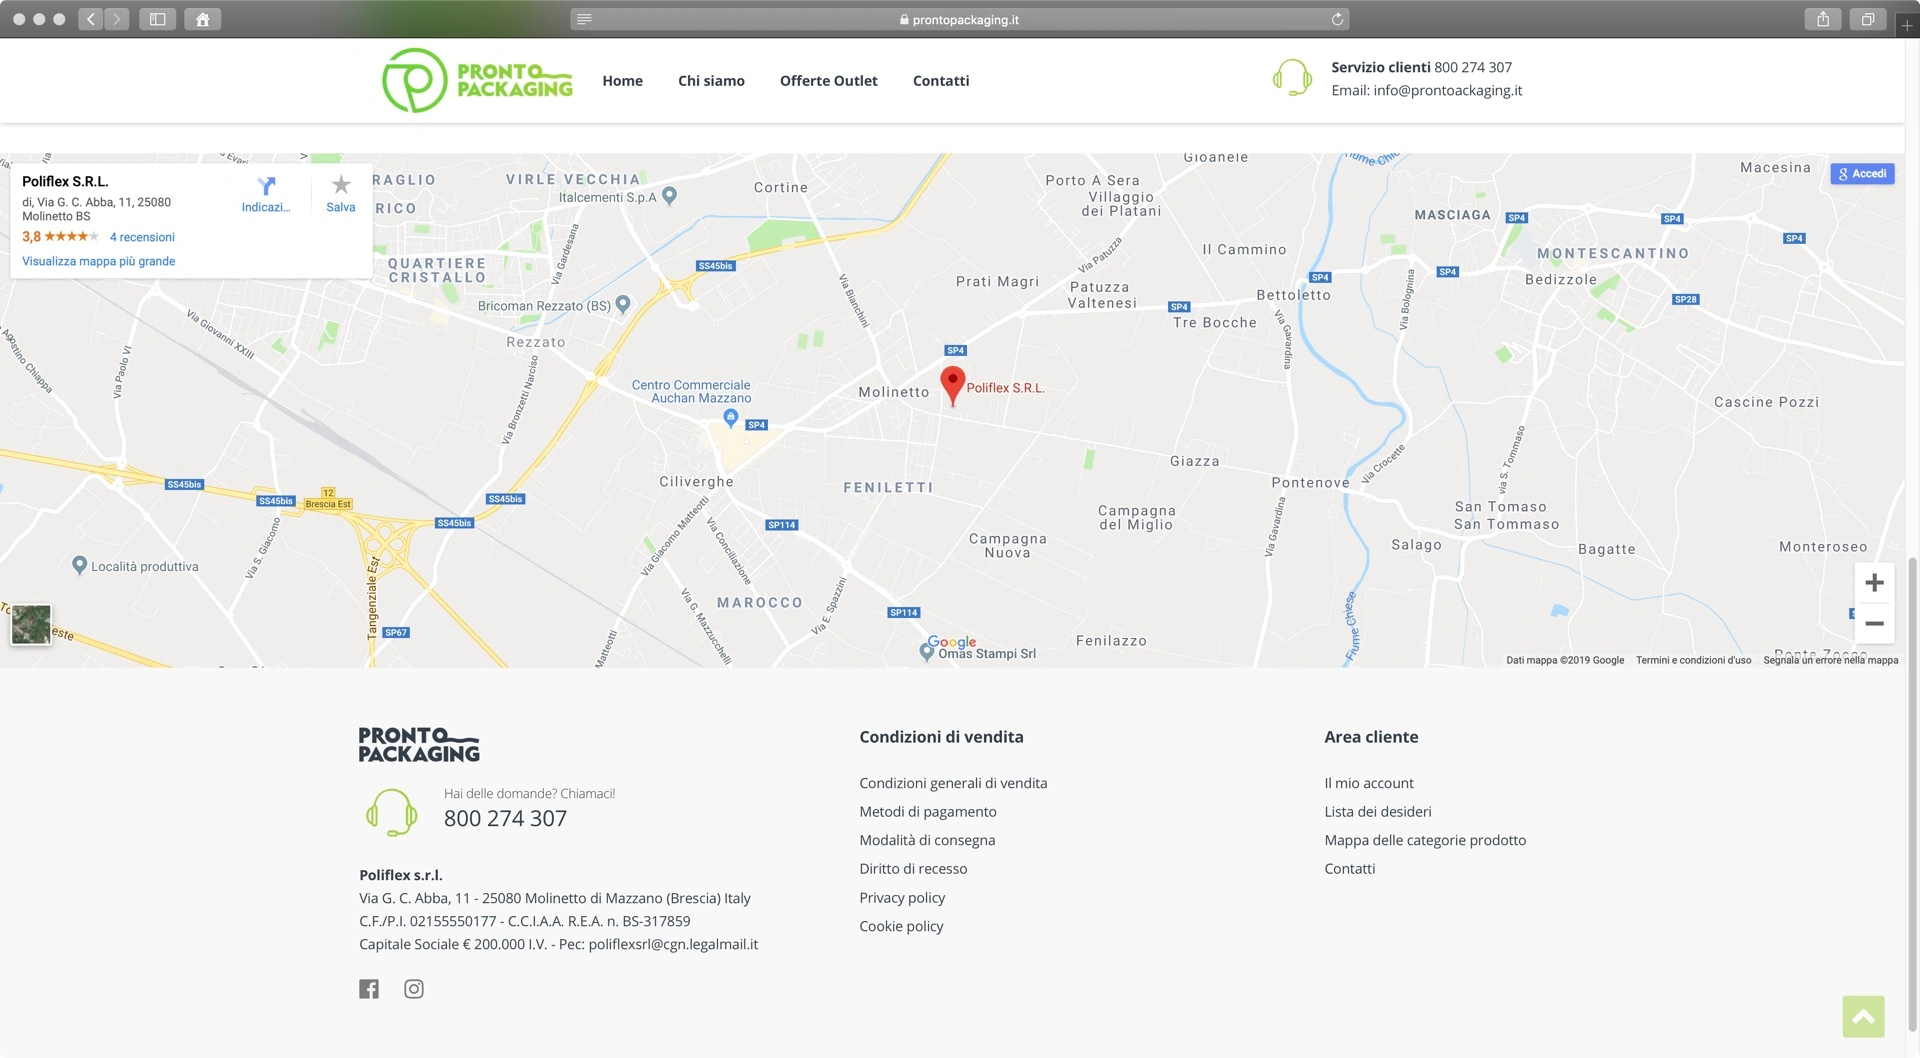The image size is (1920, 1058).
Task: Save the place with the Salva star
Action: pos(341,194)
